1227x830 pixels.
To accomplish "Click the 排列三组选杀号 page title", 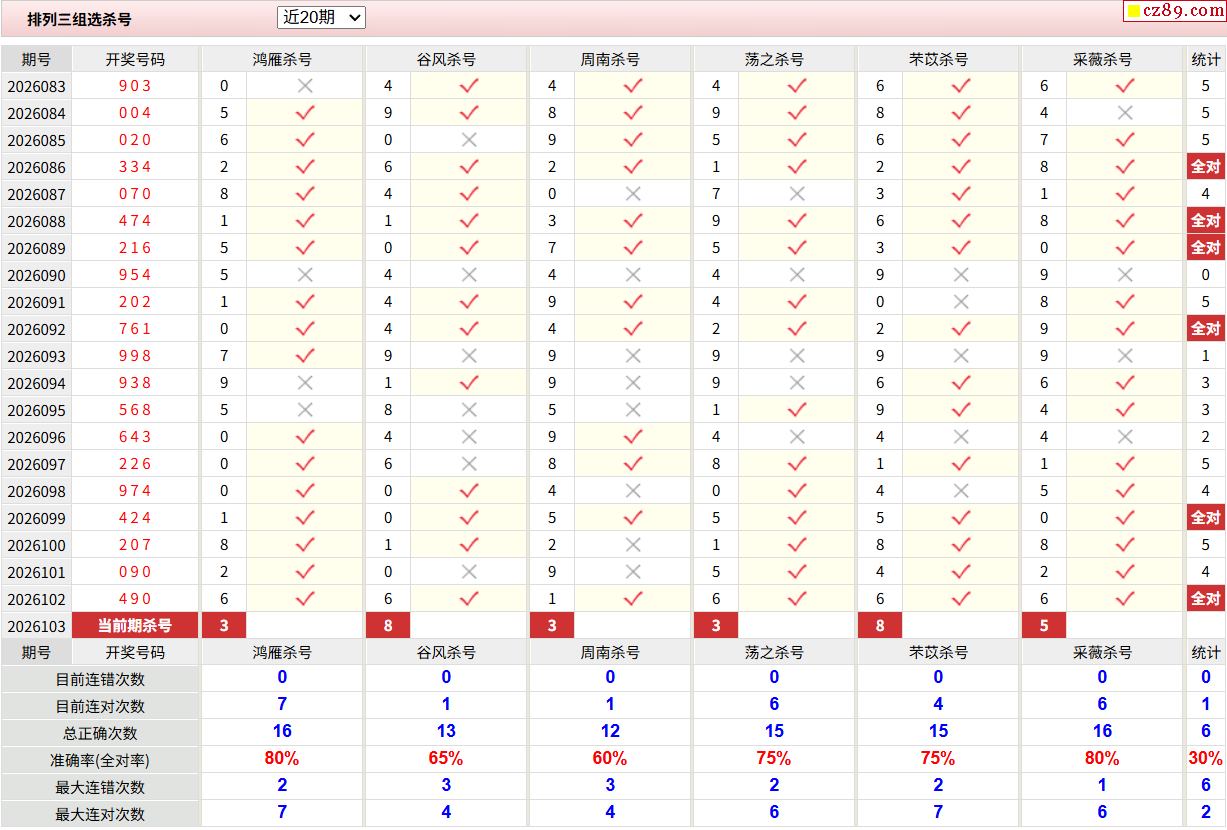I will pos(79,19).
